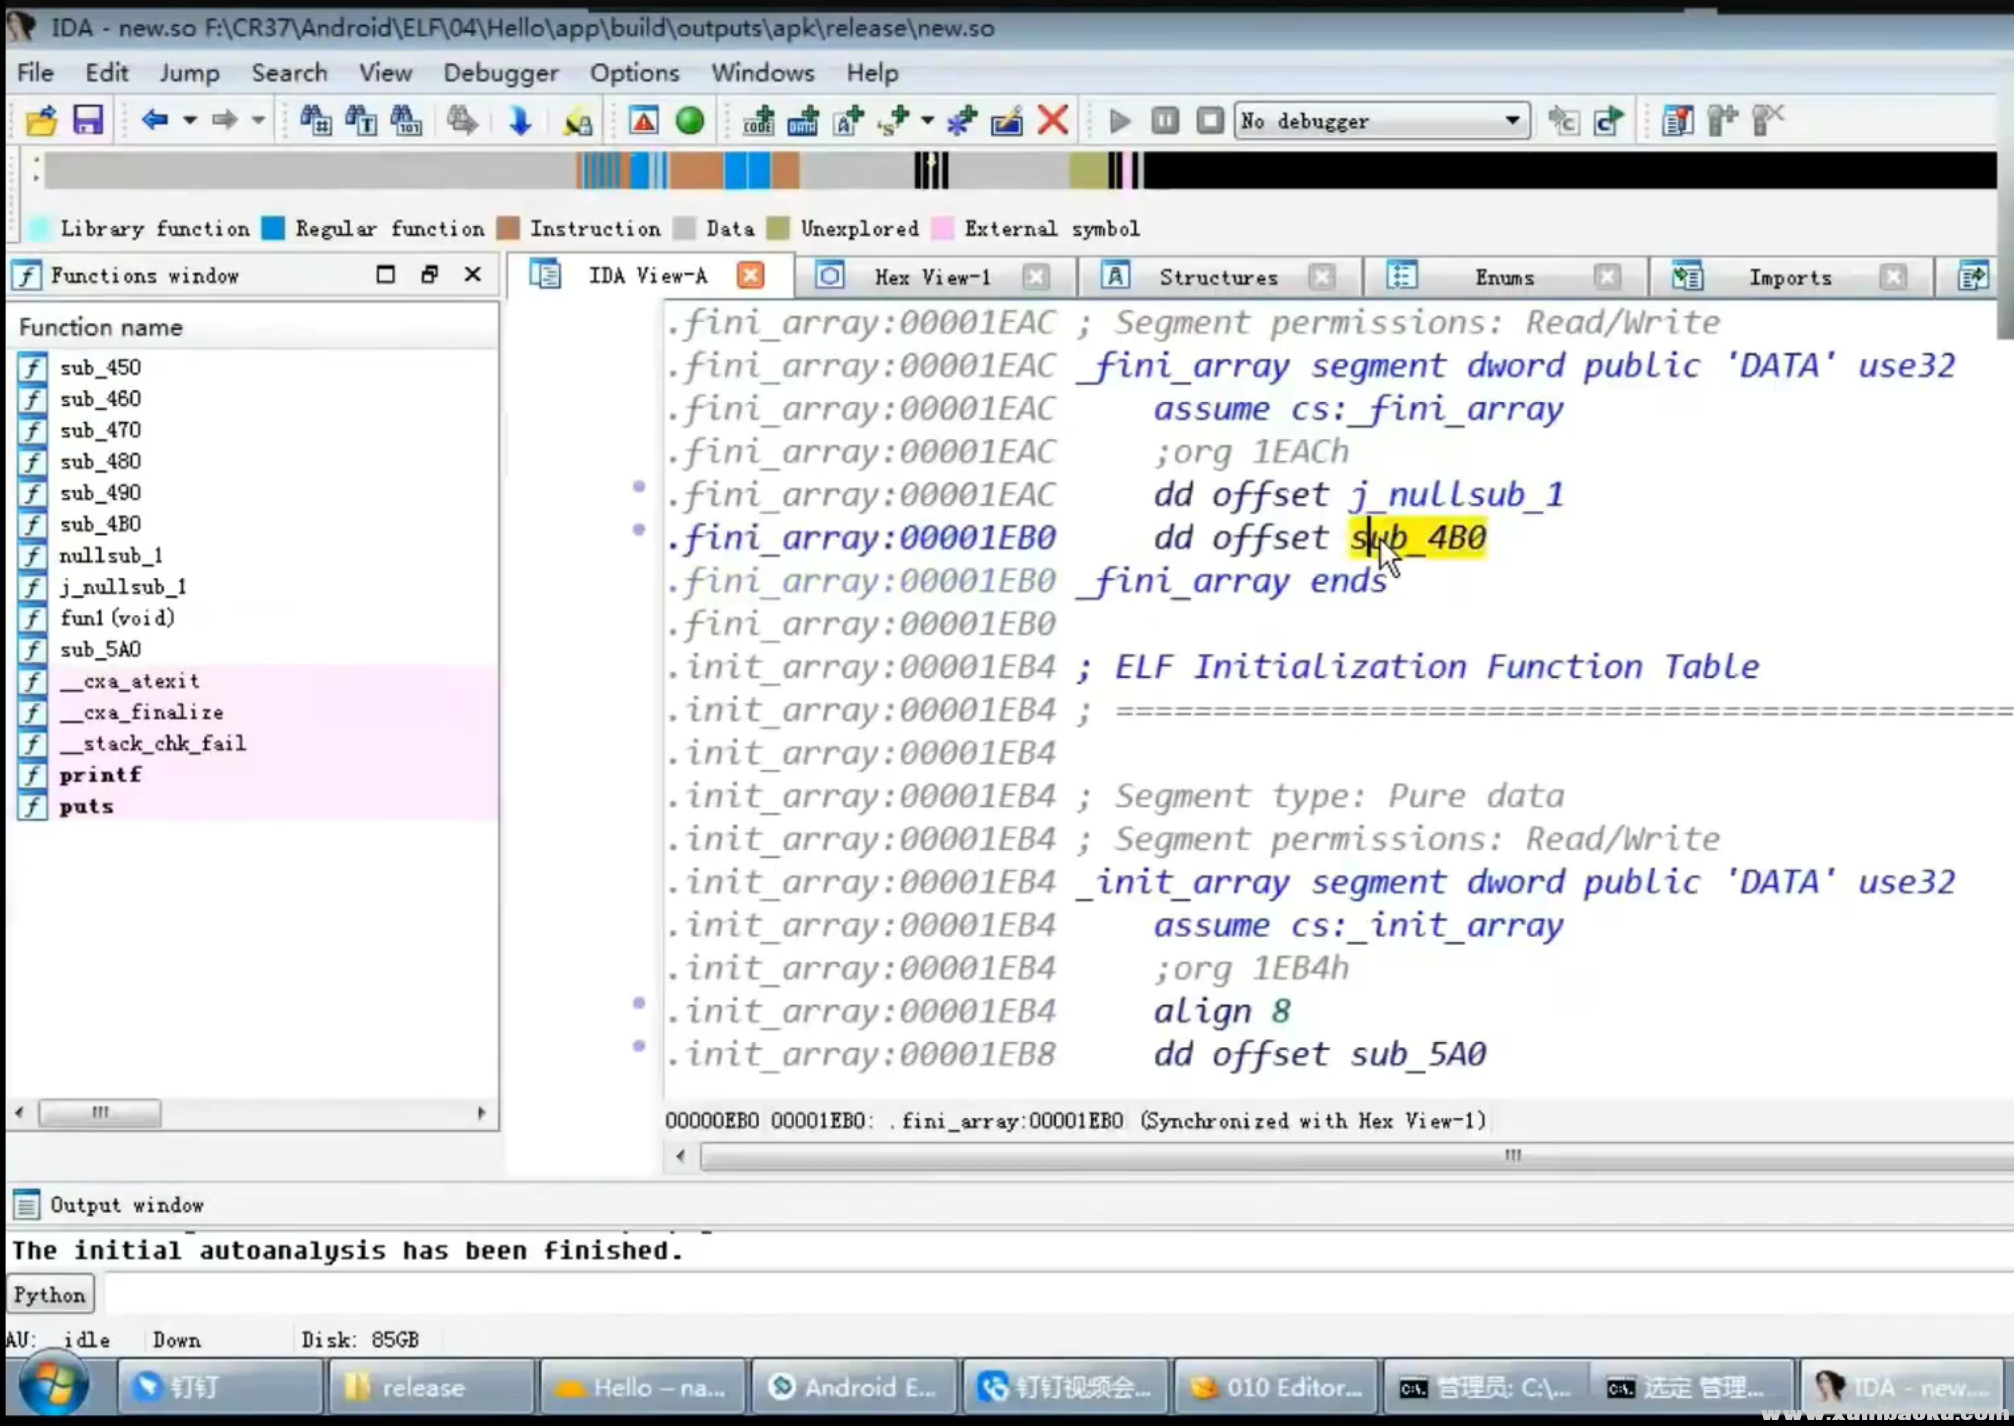This screenshot has height=1426, width=2014.
Task: Expand the forward navigation history arrow
Action: click(258, 121)
